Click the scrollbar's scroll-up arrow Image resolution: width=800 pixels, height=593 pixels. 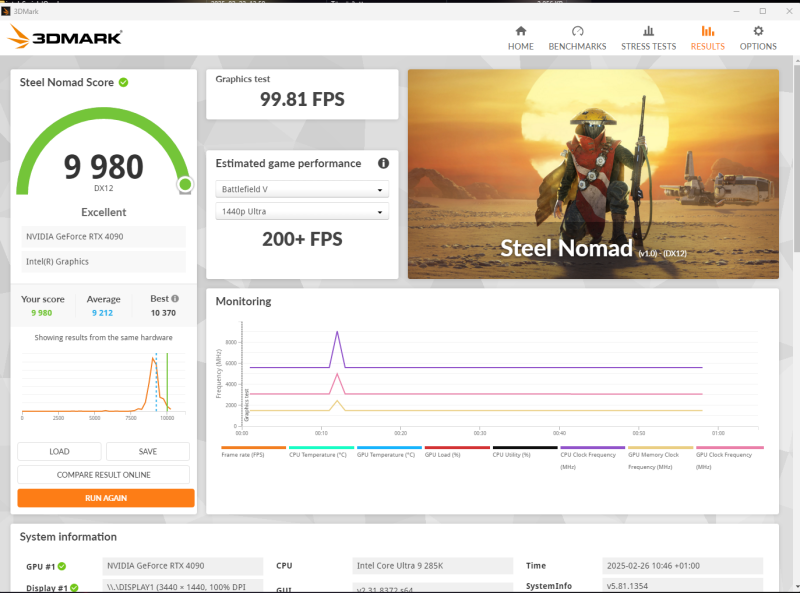pyautogui.click(x=796, y=61)
